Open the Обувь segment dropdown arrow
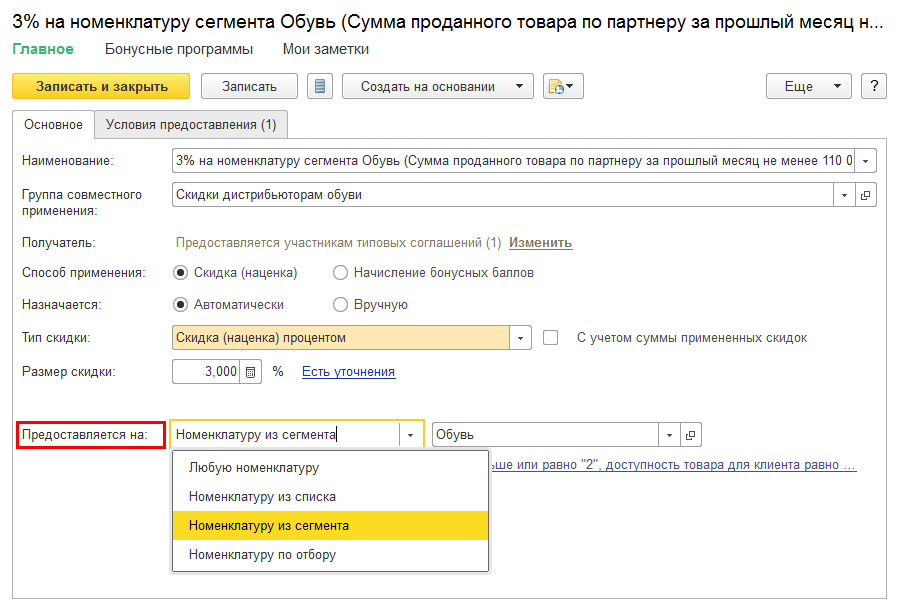This screenshot has height=611, width=904. pos(669,435)
